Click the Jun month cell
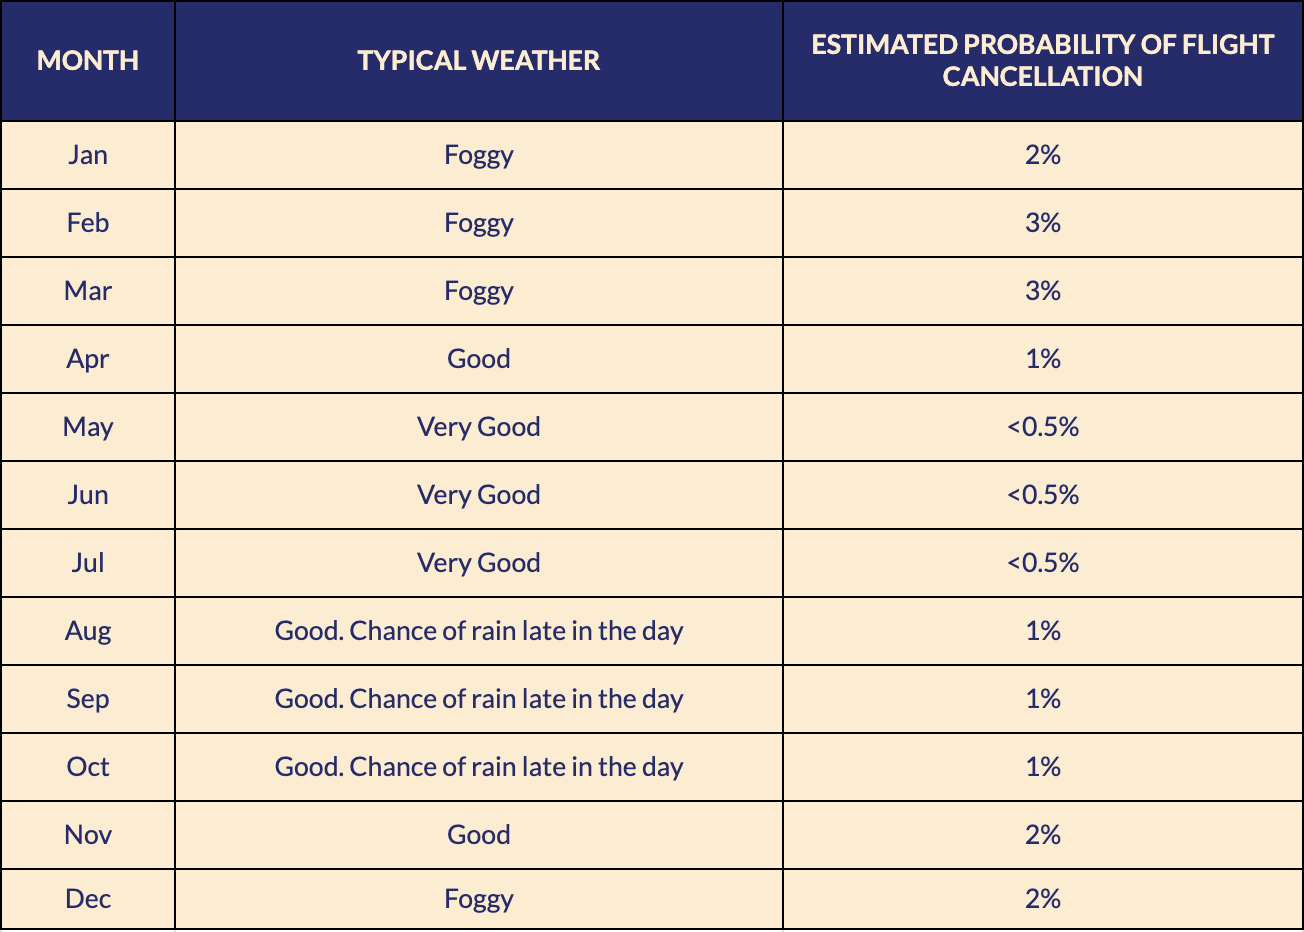The height and width of the screenshot is (932, 1304). click(x=88, y=495)
